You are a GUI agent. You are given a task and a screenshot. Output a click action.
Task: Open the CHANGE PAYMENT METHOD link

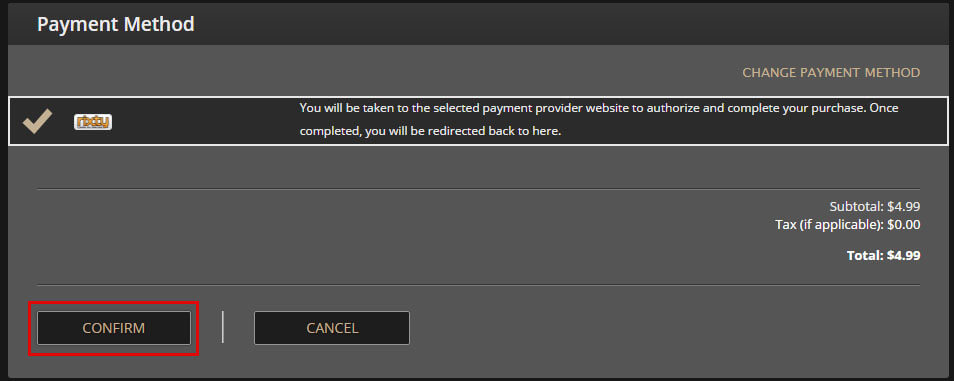pyautogui.click(x=831, y=72)
